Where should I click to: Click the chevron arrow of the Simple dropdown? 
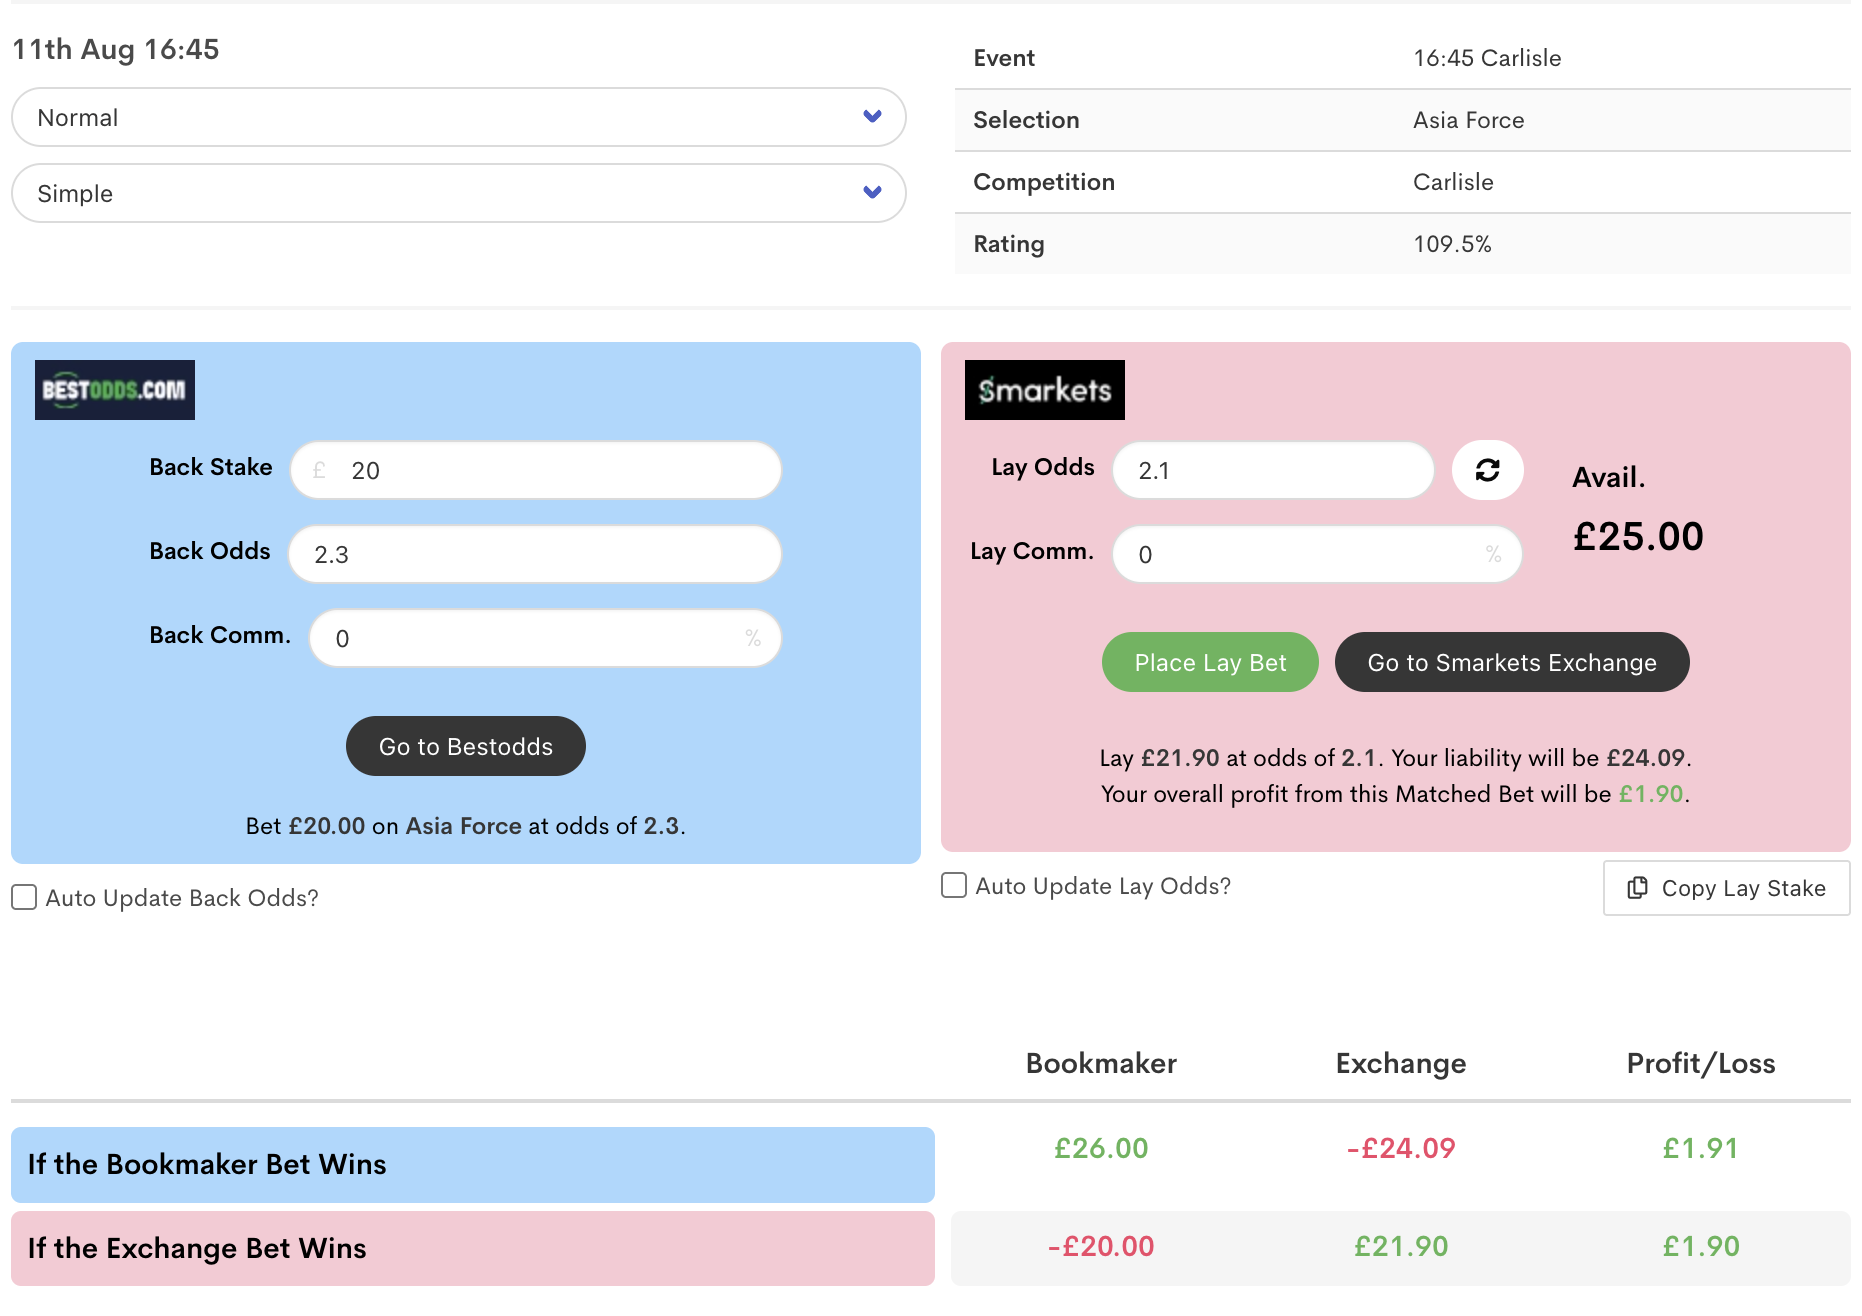point(872,192)
